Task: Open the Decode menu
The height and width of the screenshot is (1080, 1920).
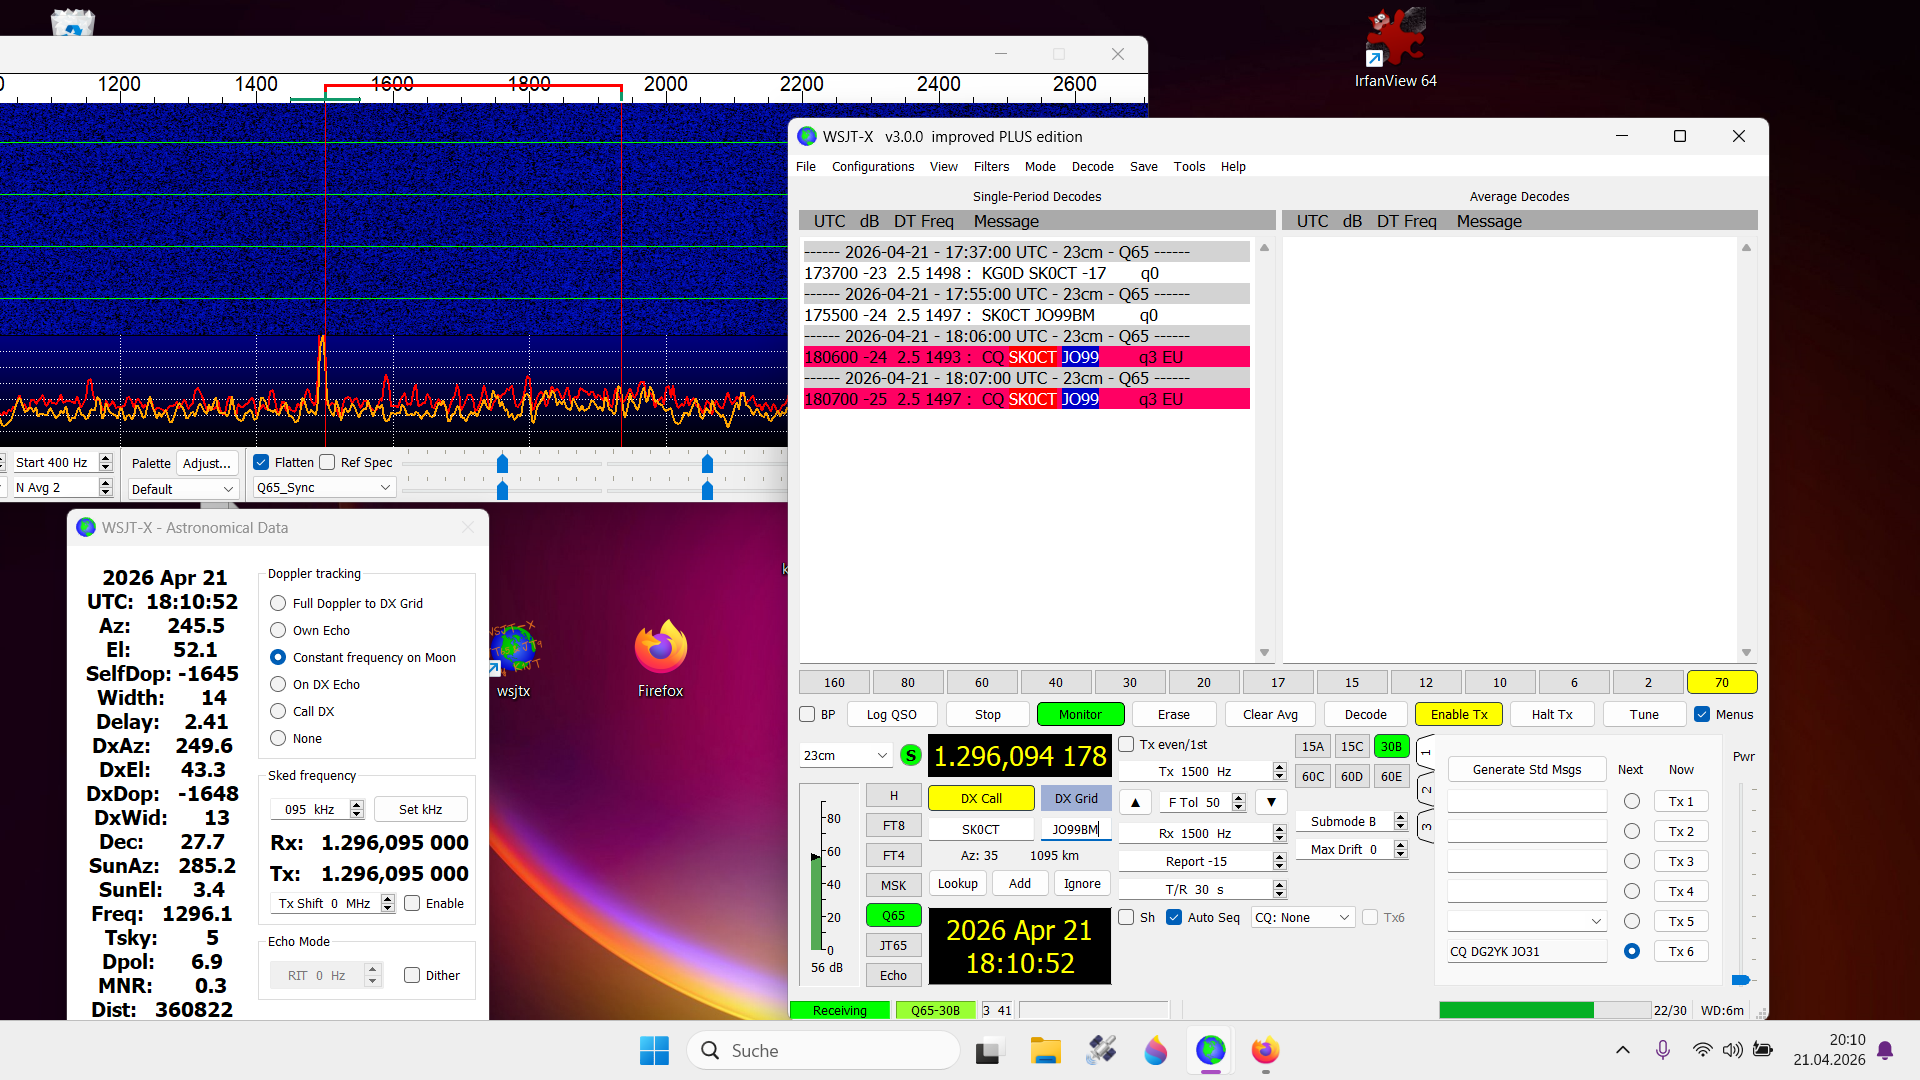Action: point(1093,166)
